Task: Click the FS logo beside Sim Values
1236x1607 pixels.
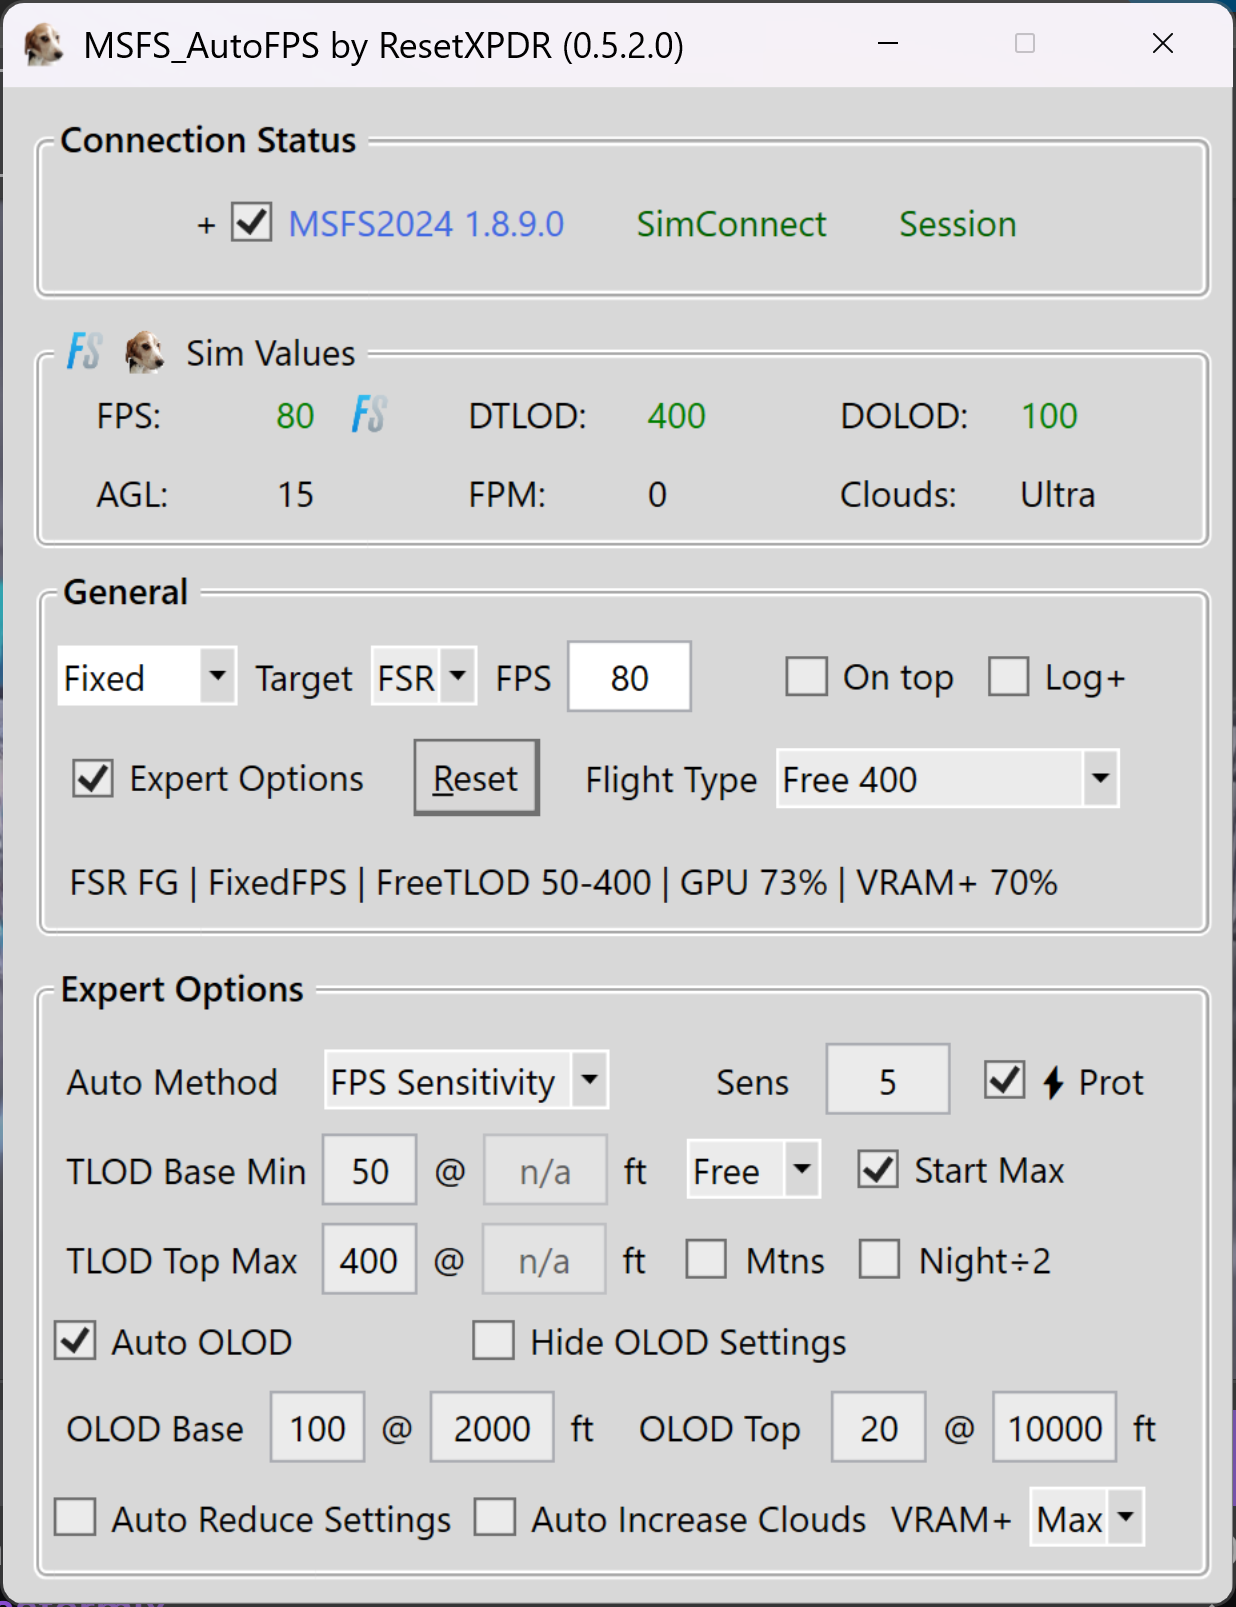Action: tap(84, 352)
